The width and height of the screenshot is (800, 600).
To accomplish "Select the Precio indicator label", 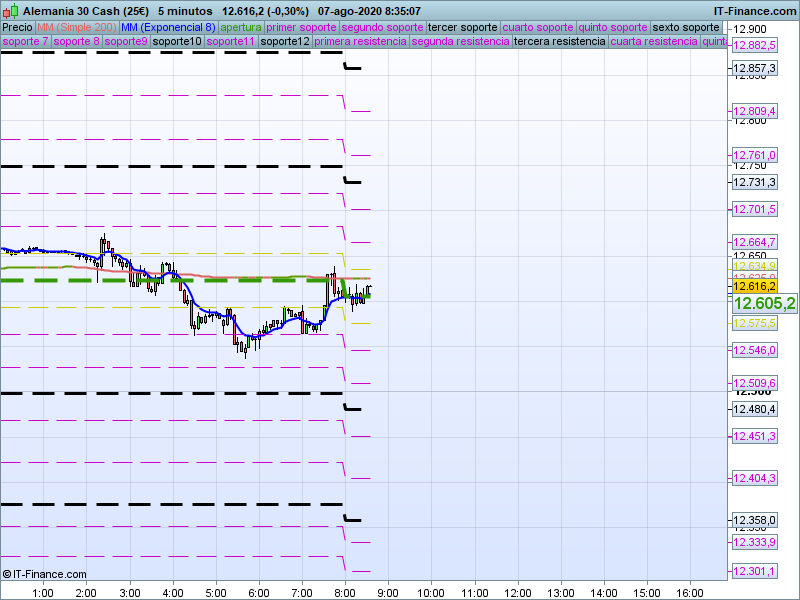I will point(17,27).
